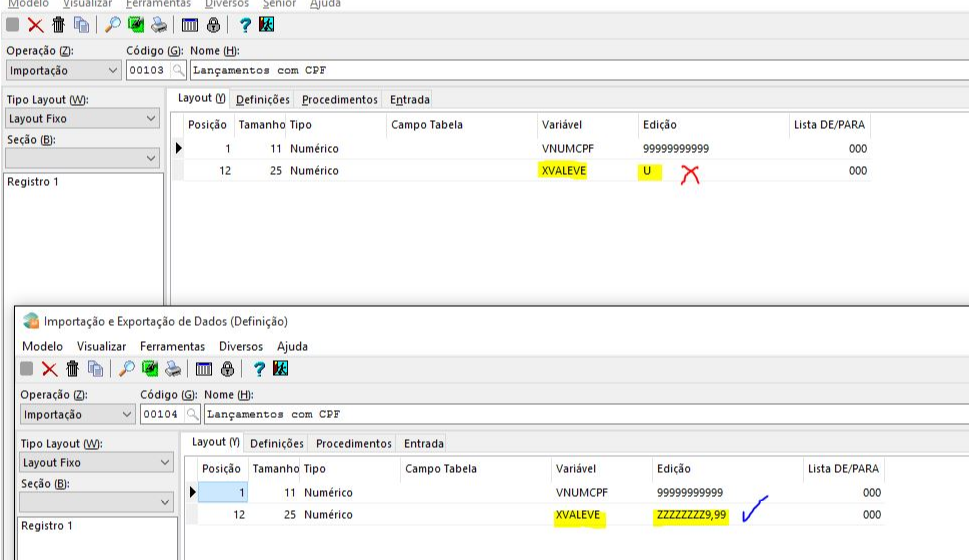Open the Operação dropdown in the top window
Screen dimensions: 969x560
[x=111, y=71]
